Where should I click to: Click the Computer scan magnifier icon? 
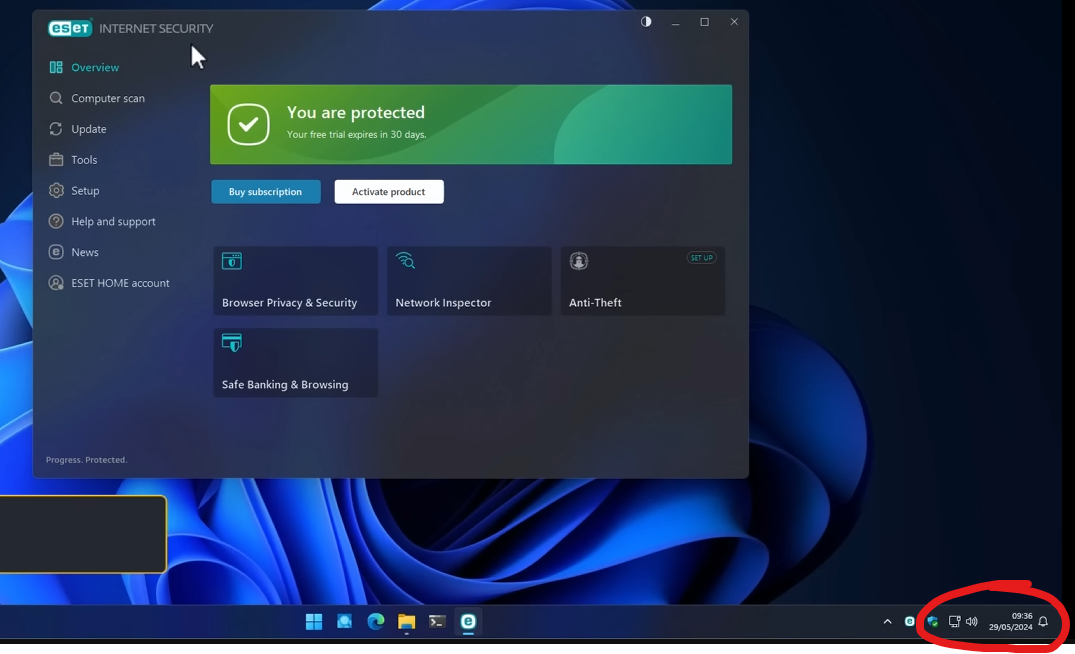(56, 98)
